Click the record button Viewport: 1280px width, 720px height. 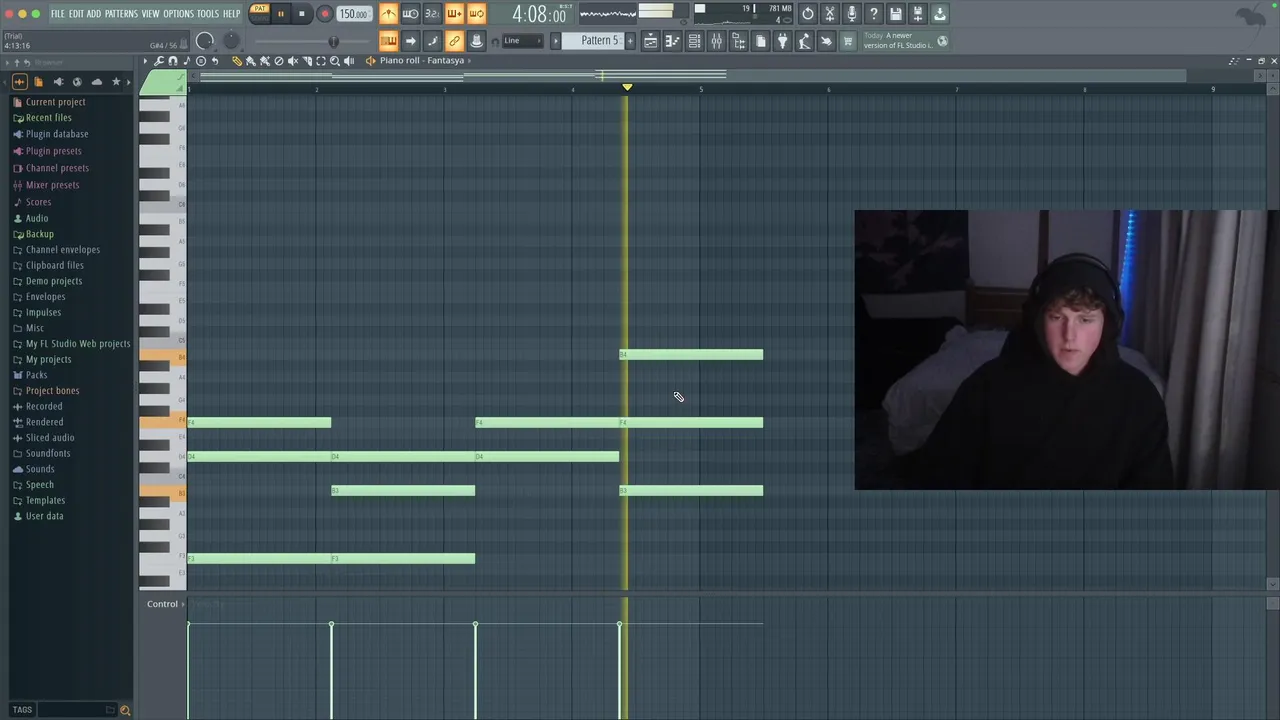coord(324,14)
